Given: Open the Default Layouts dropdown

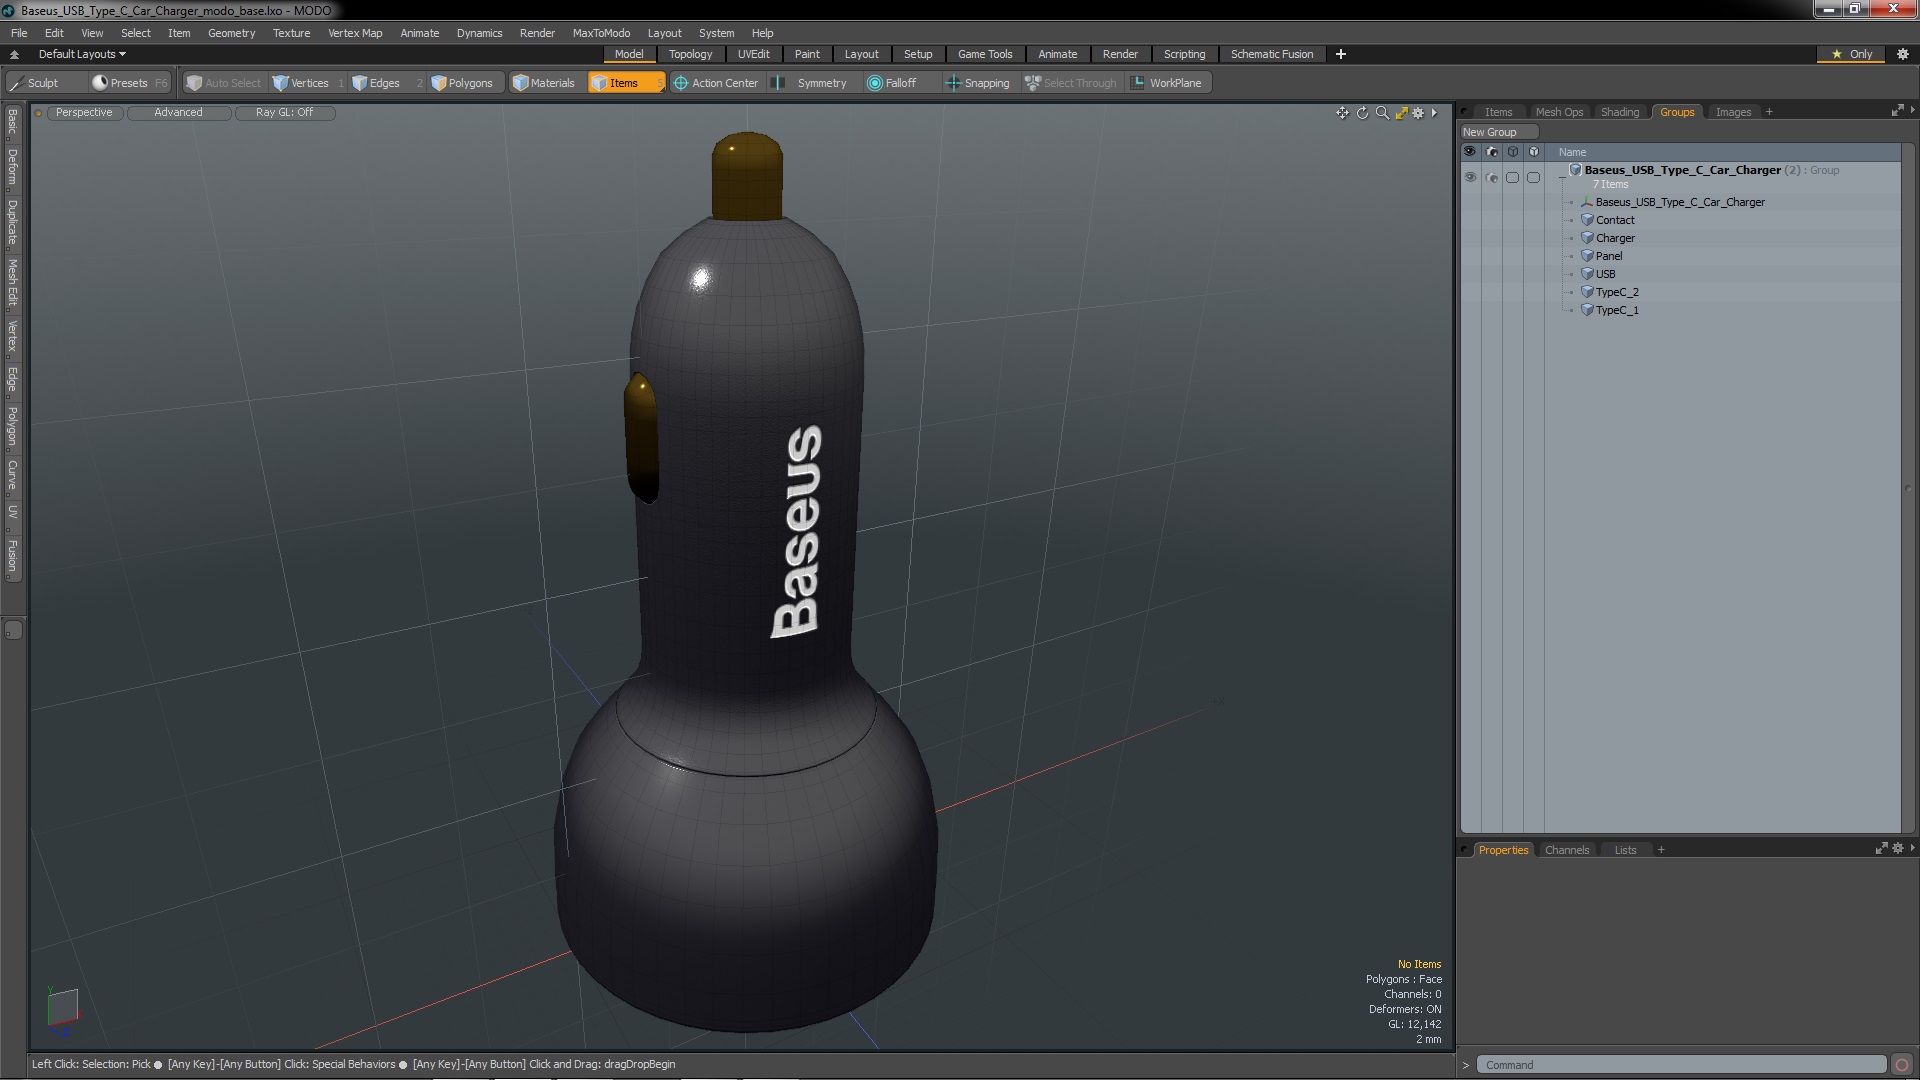Looking at the screenshot, I should pyautogui.click(x=82, y=54).
